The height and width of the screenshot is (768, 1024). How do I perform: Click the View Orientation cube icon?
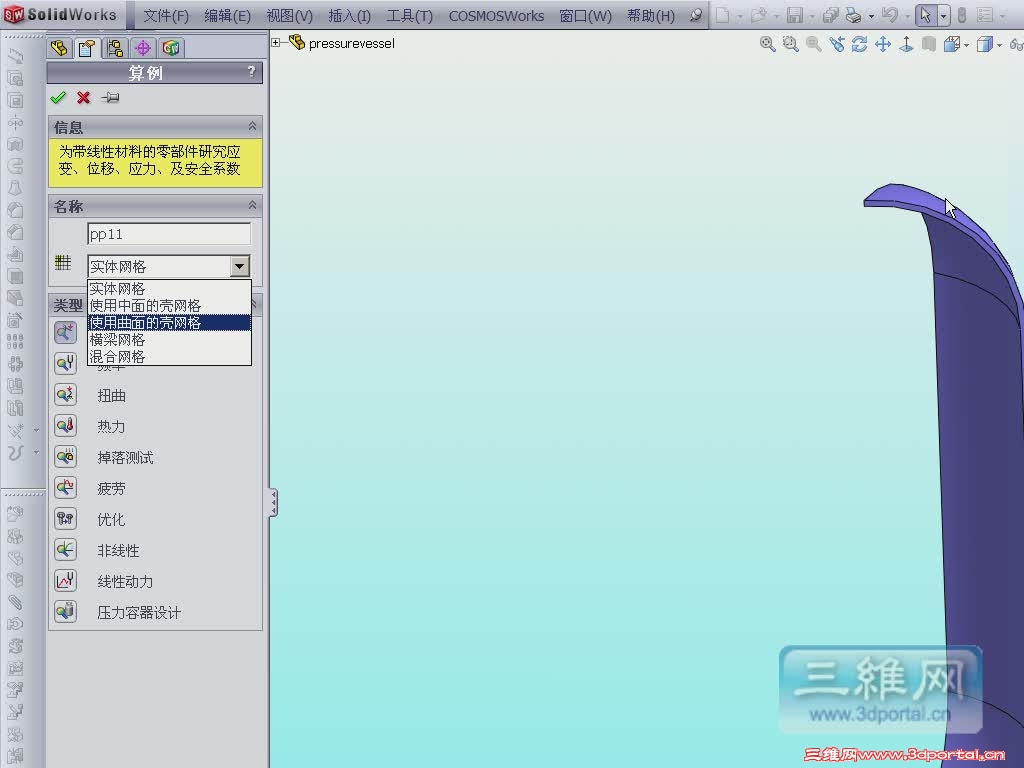tap(952, 44)
